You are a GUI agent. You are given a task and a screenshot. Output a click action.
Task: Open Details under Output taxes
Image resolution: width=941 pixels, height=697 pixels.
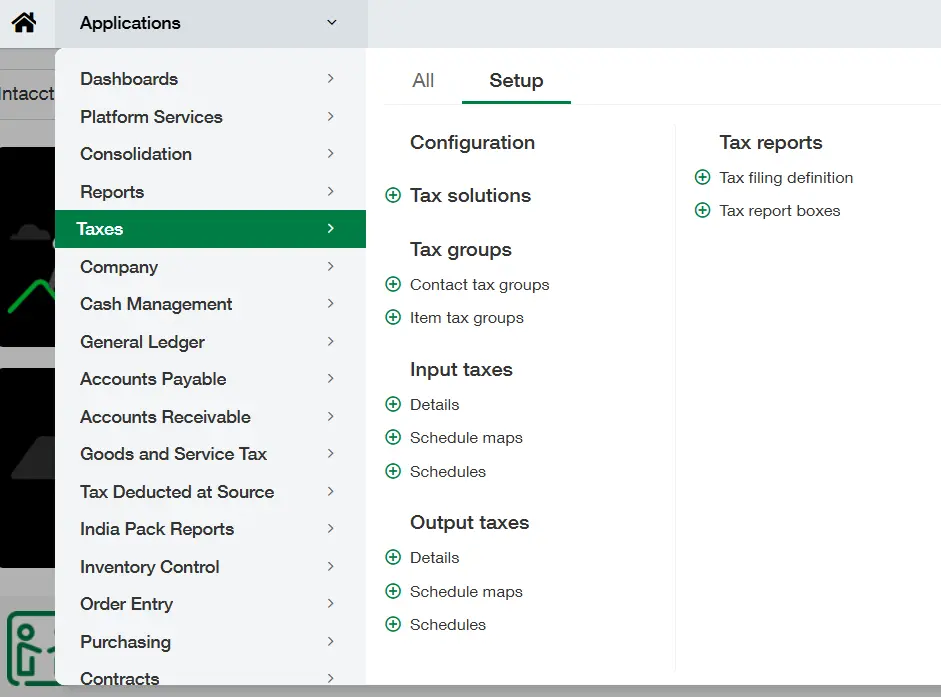click(434, 558)
